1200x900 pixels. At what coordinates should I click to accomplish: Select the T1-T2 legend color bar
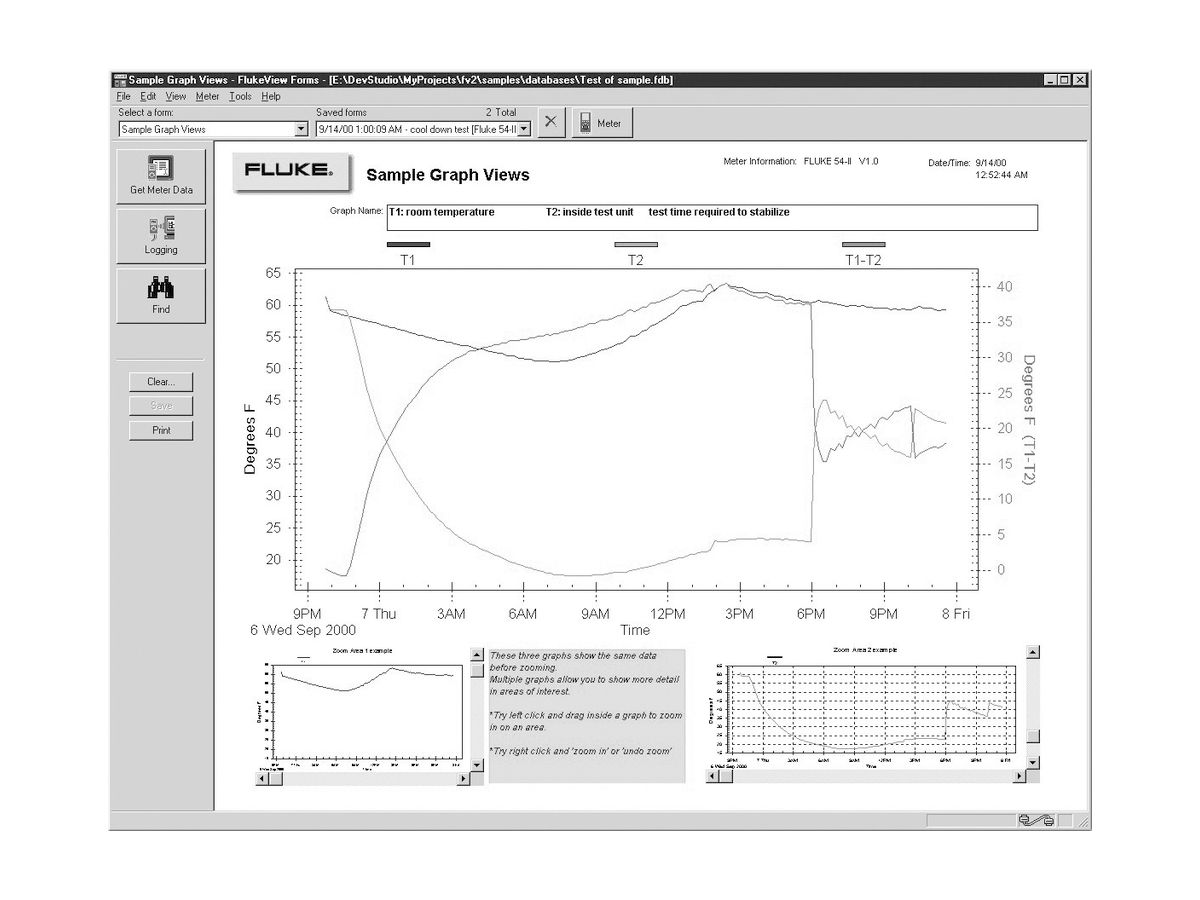(x=864, y=244)
